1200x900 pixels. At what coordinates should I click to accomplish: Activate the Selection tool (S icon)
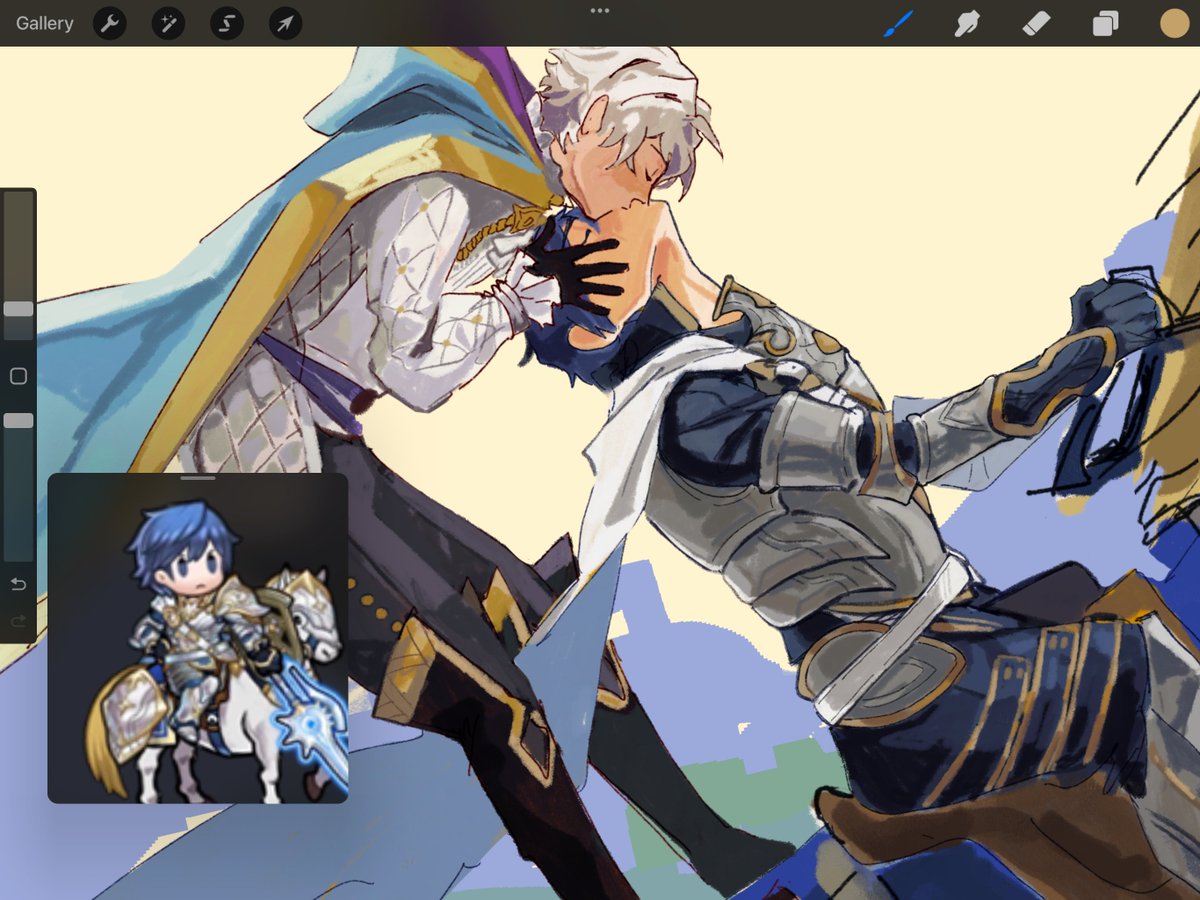pyautogui.click(x=226, y=23)
